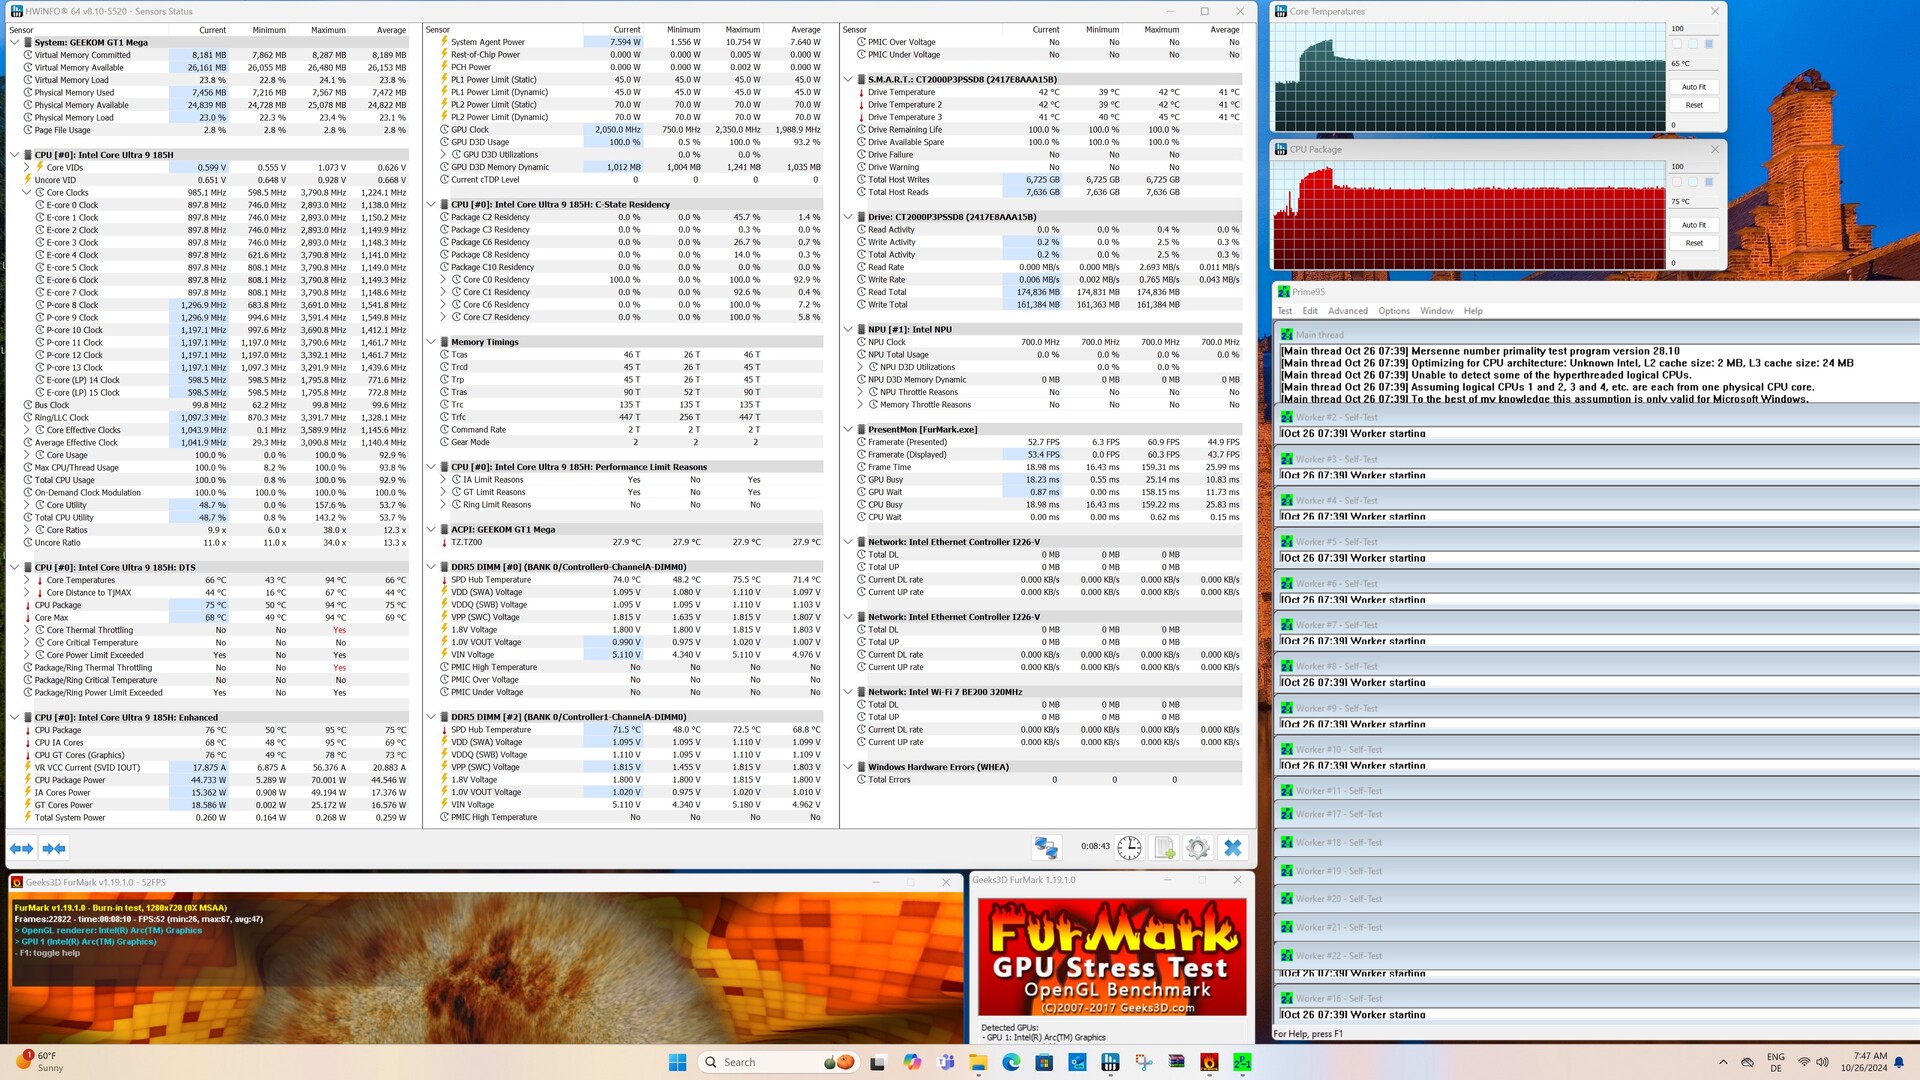Select the Framerate (Presented) row
1920x1080 pixels.
pyautogui.click(x=1047, y=442)
